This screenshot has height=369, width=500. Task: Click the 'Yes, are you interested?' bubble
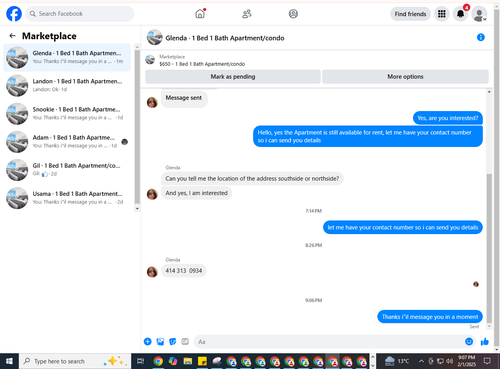(448, 118)
